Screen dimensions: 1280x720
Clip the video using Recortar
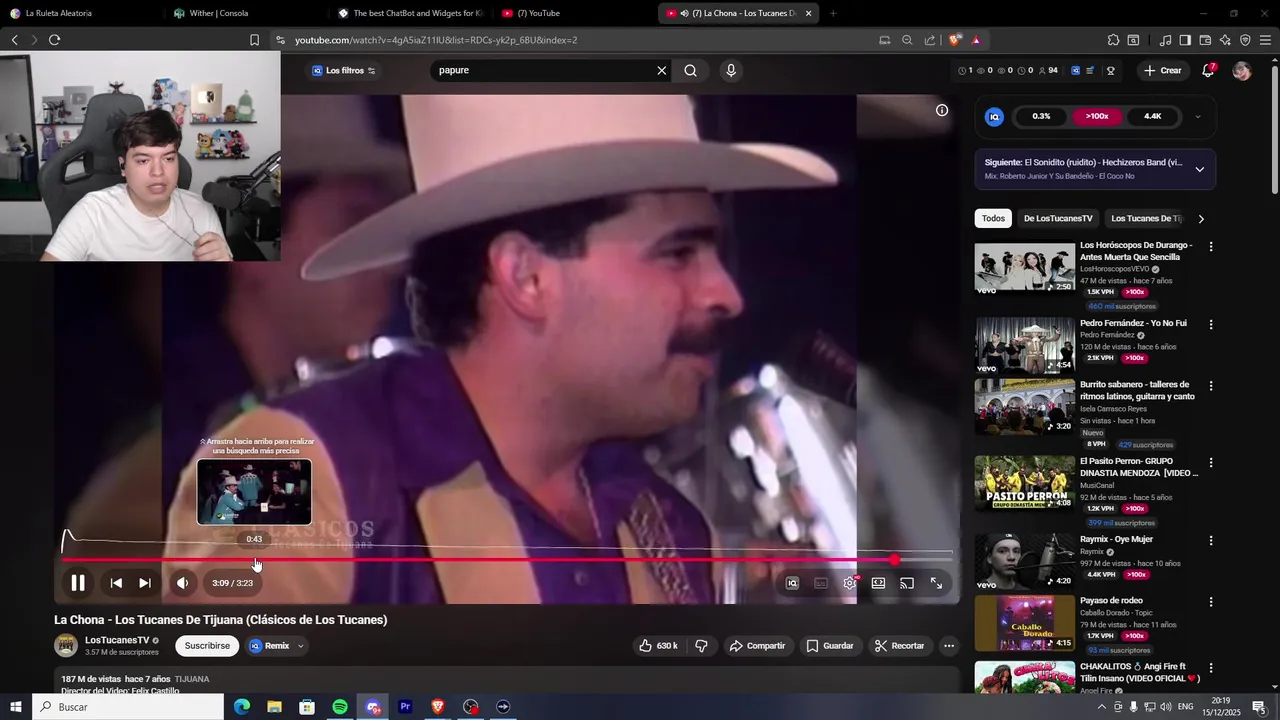pyautogui.click(x=899, y=646)
